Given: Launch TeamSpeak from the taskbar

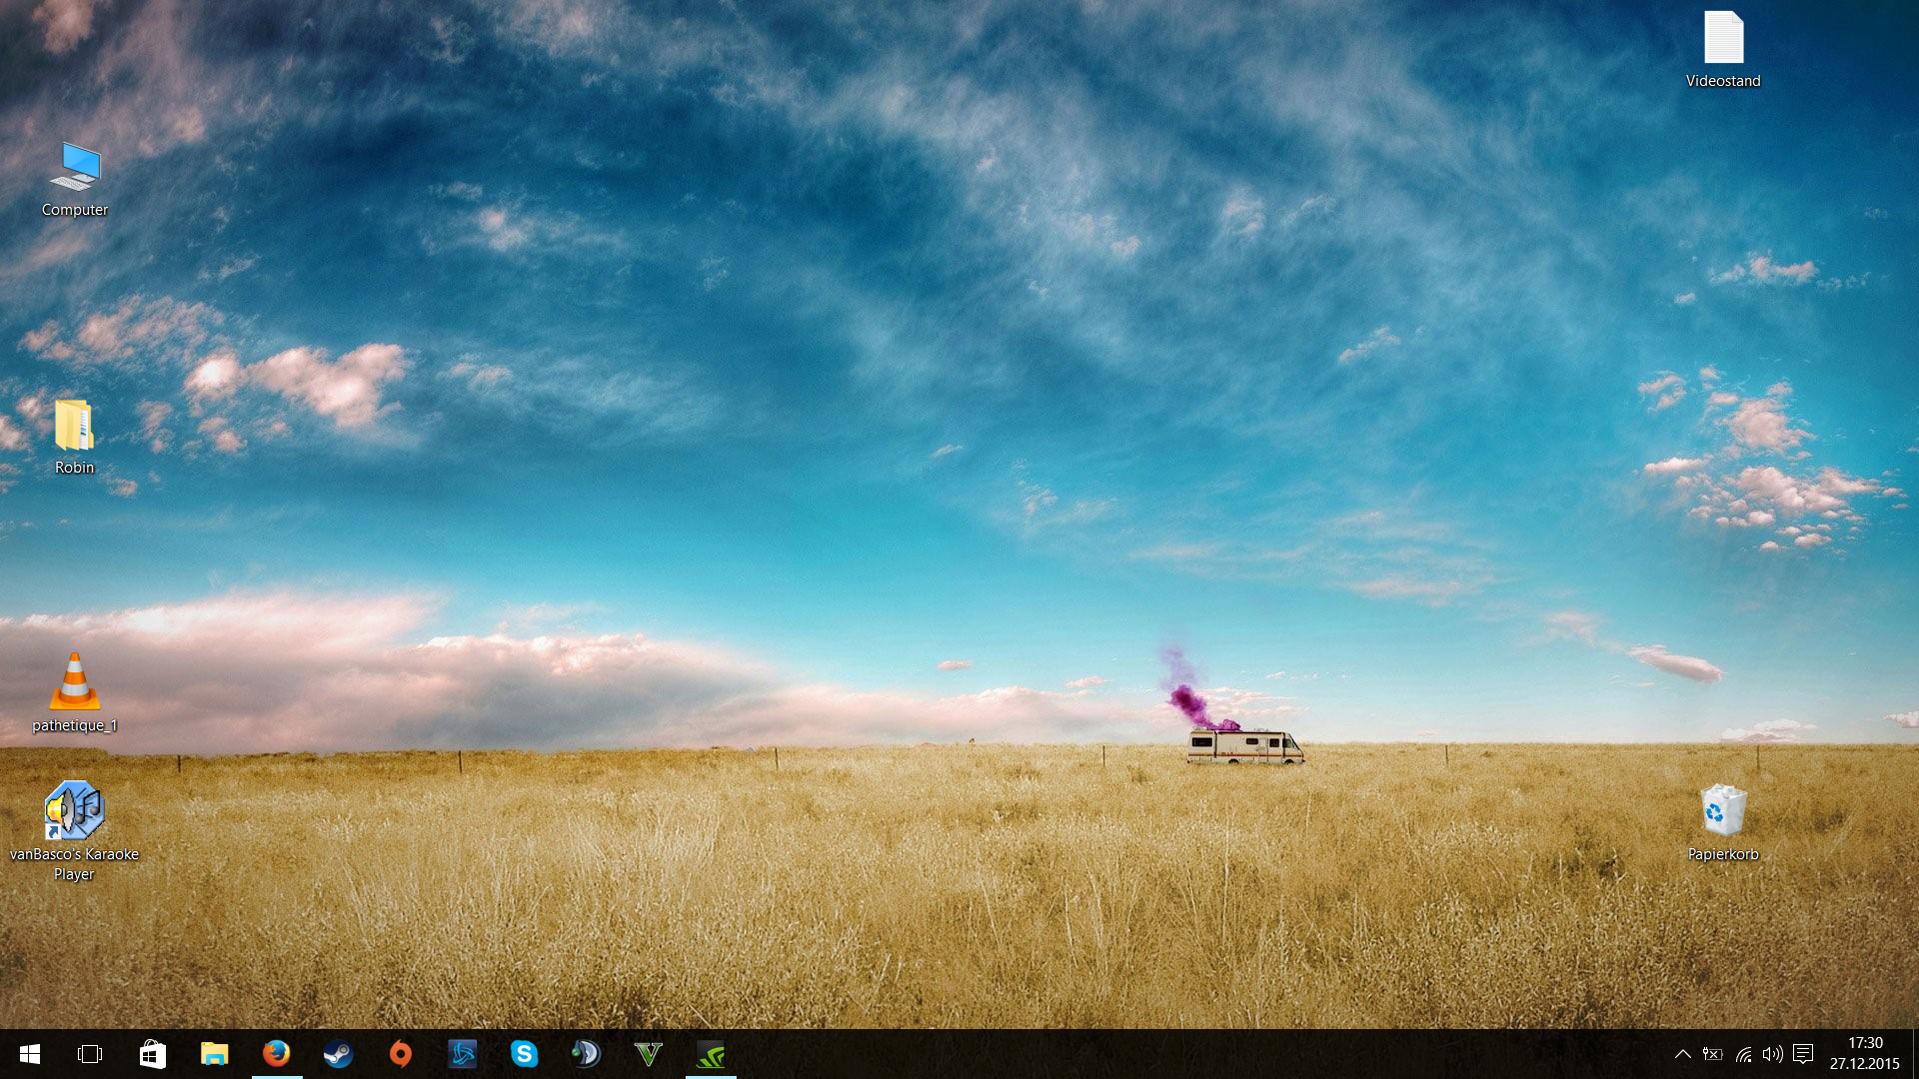Looking at the screenshot, I should pos(586,1054).
